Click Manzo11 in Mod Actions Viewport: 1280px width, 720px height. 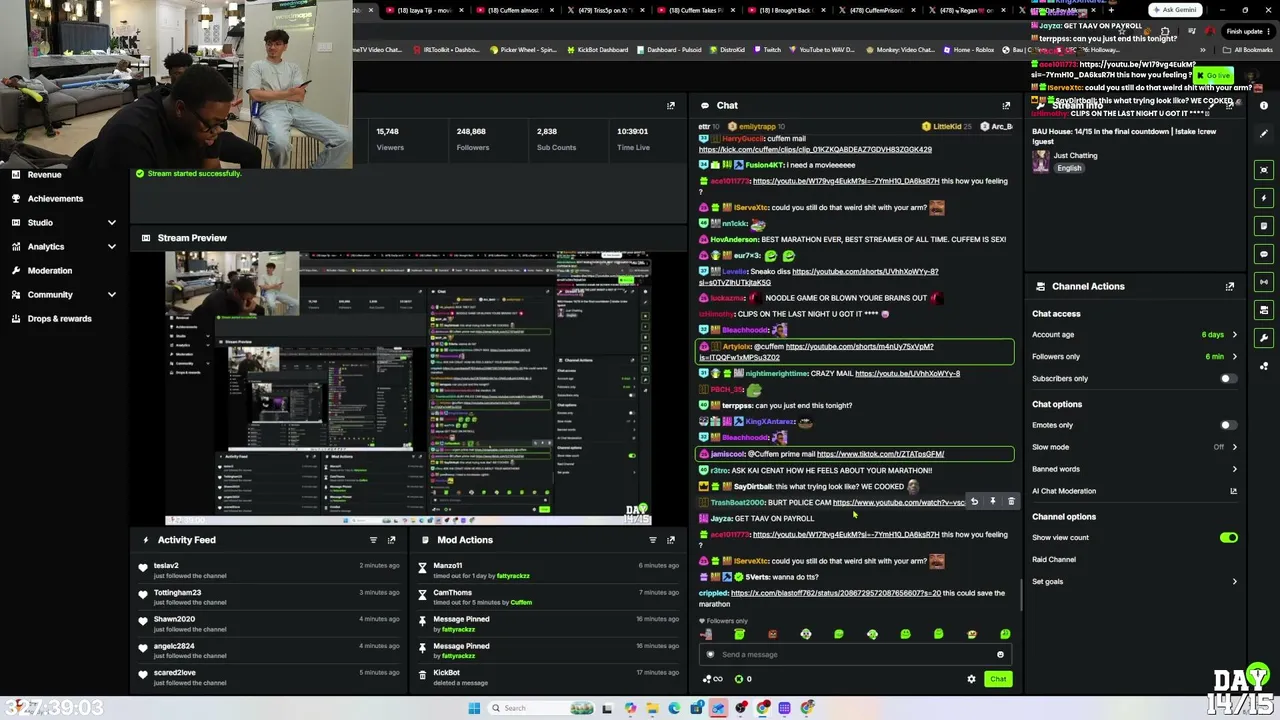[447, 566]
